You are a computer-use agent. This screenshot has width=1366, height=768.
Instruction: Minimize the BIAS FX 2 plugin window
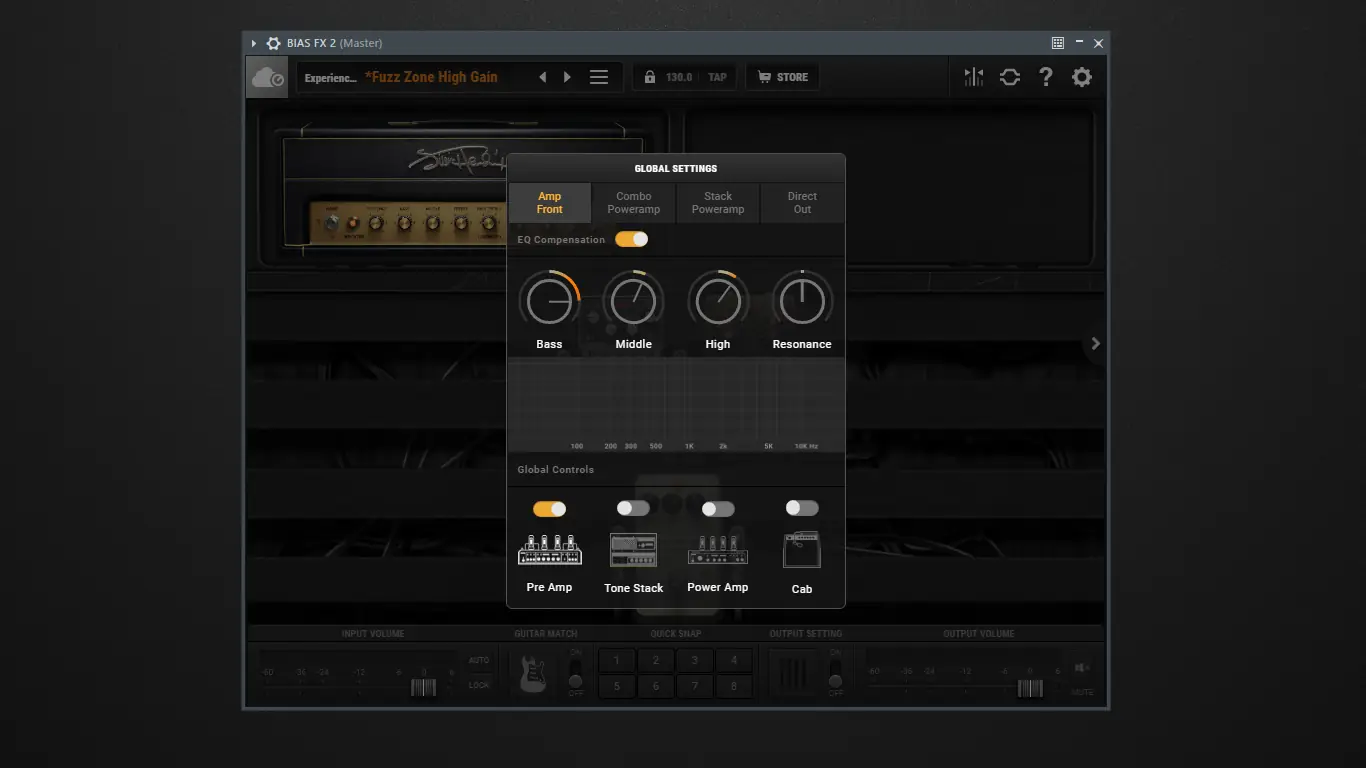pos(1079,43)
